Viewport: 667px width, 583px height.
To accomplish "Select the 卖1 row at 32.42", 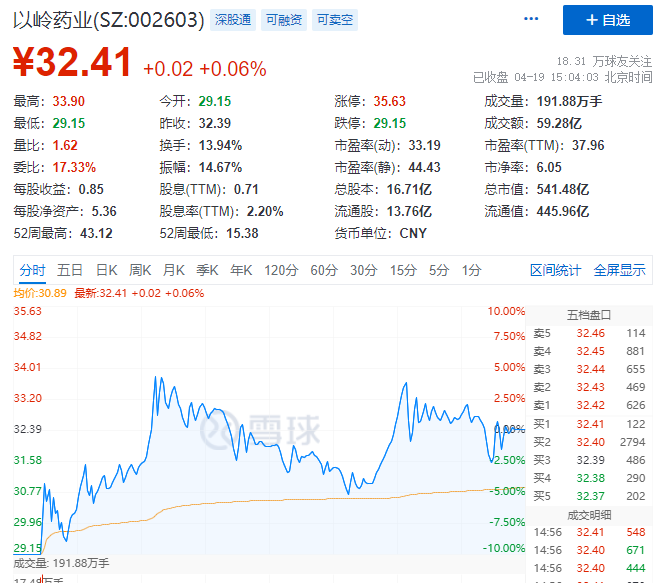I will pos(589,405).
